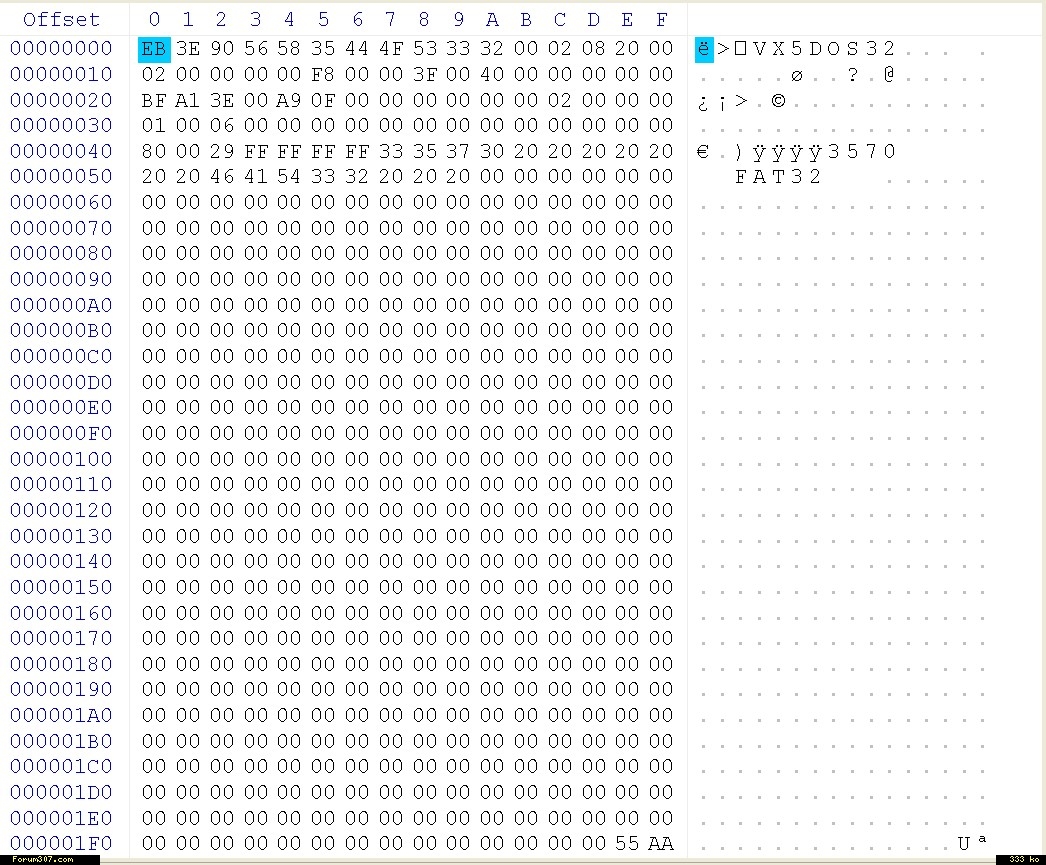
Task: Click the FAT32 text in the ASCII column
Action: pos(778,177)
